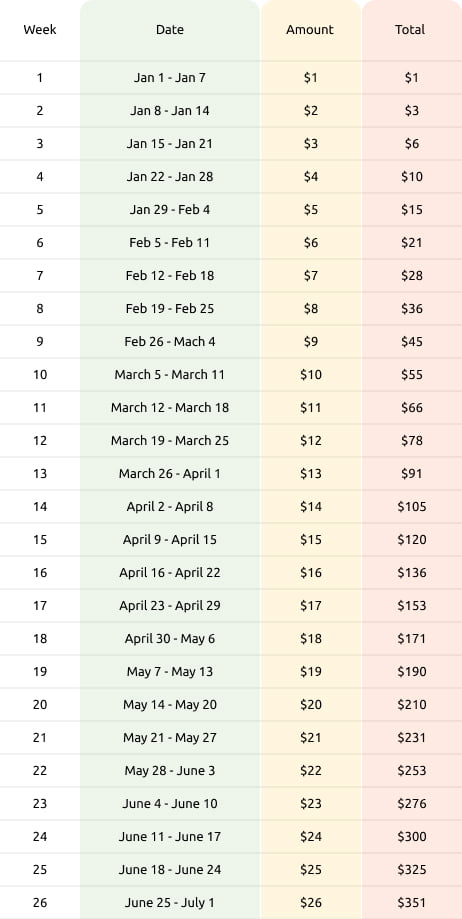Click the Amount column header
Screen dimensions: 462x919
tap(310, 29)
